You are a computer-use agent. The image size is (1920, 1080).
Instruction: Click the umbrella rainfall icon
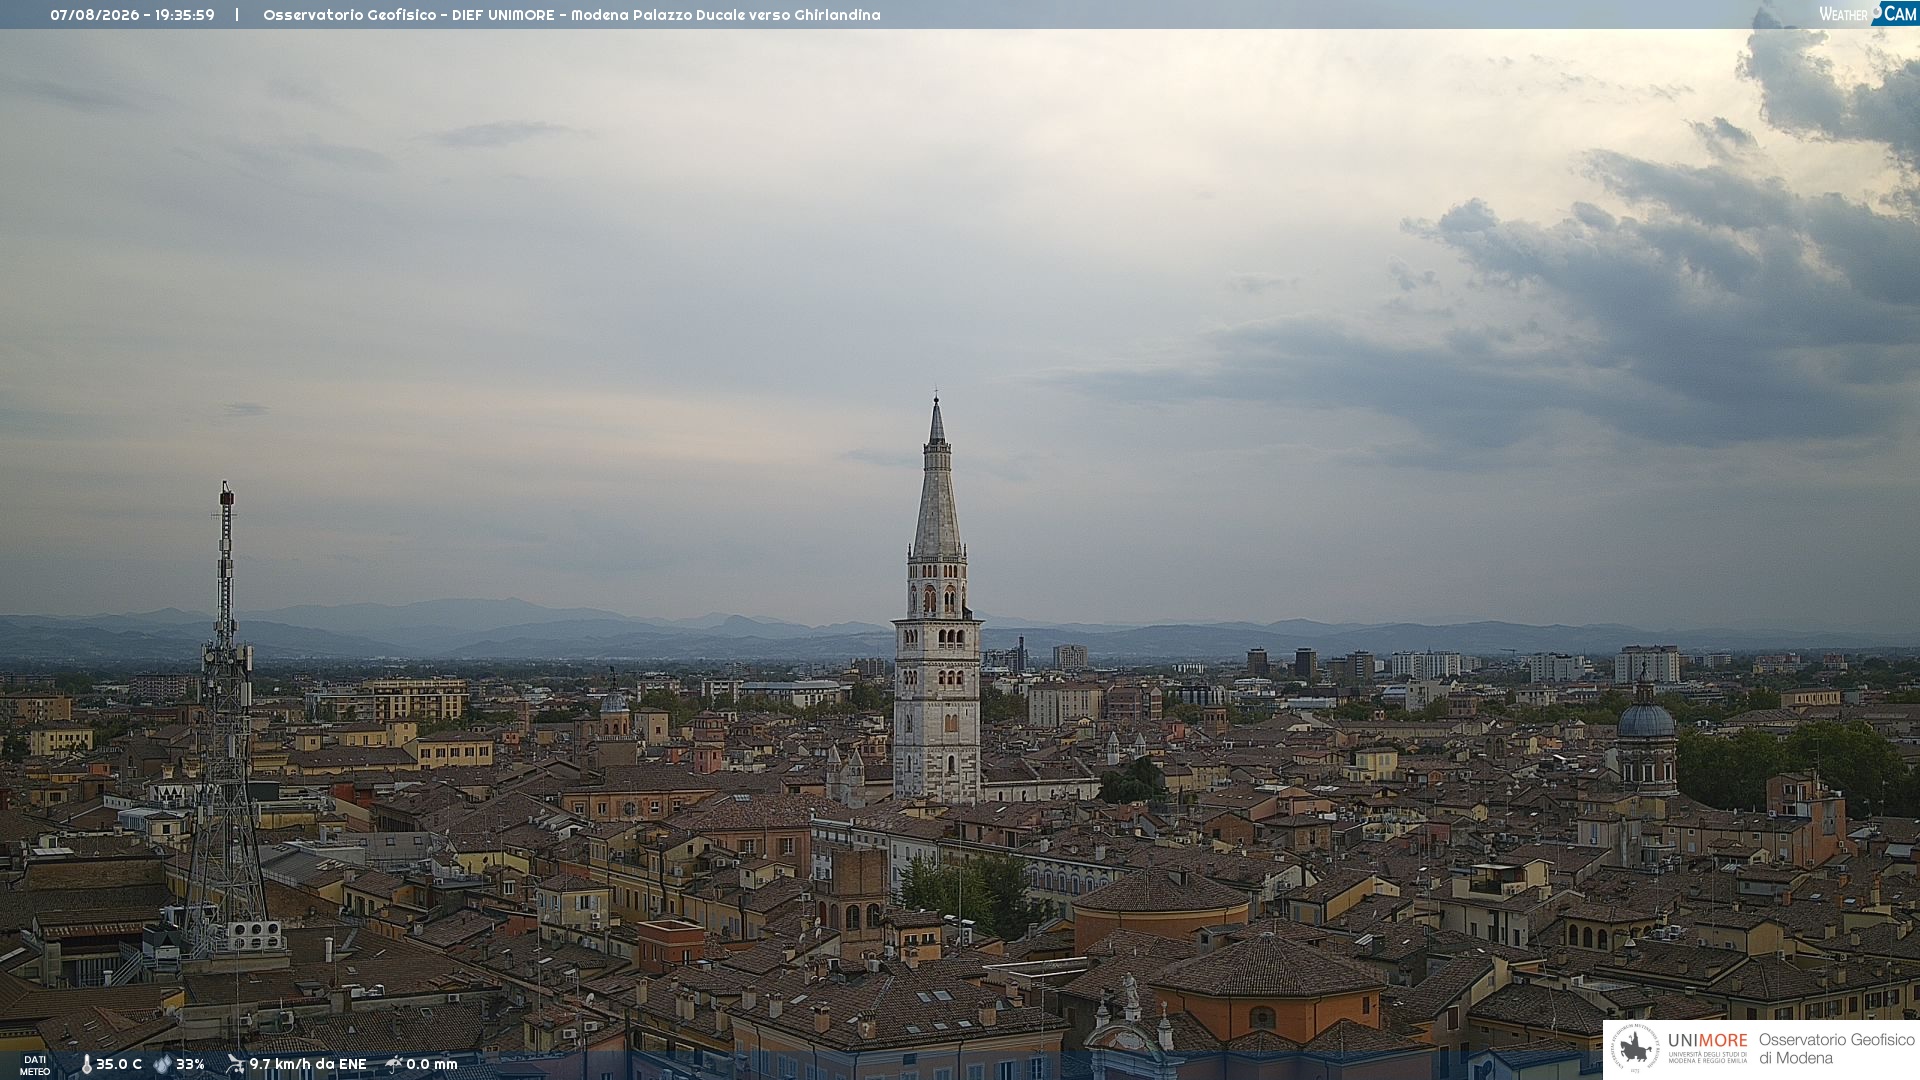[x=394, y=1064]
